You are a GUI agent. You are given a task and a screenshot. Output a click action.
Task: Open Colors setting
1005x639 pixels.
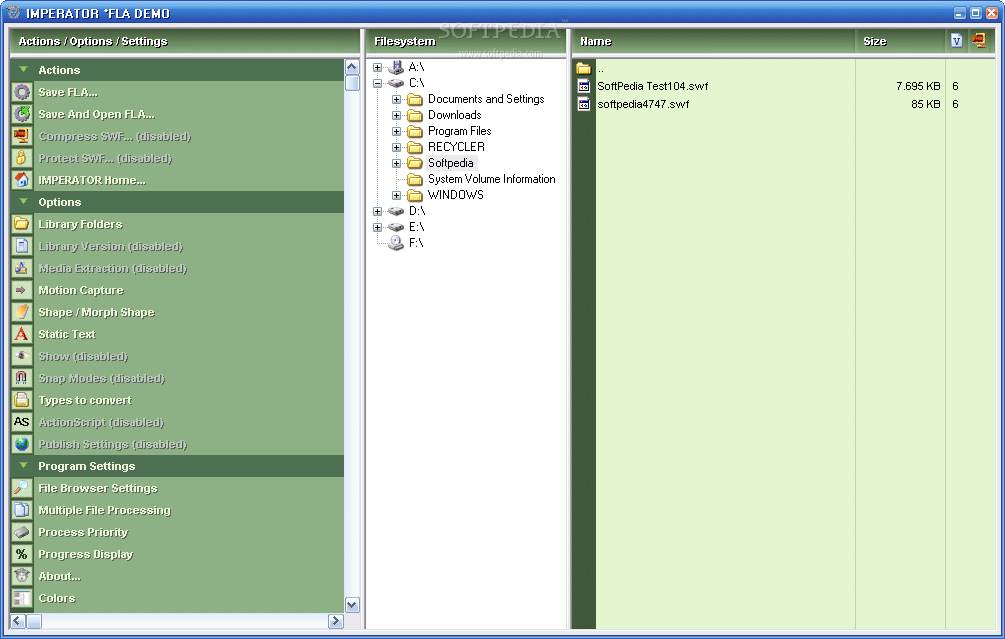pyautogui.click(x=56, y=598)
